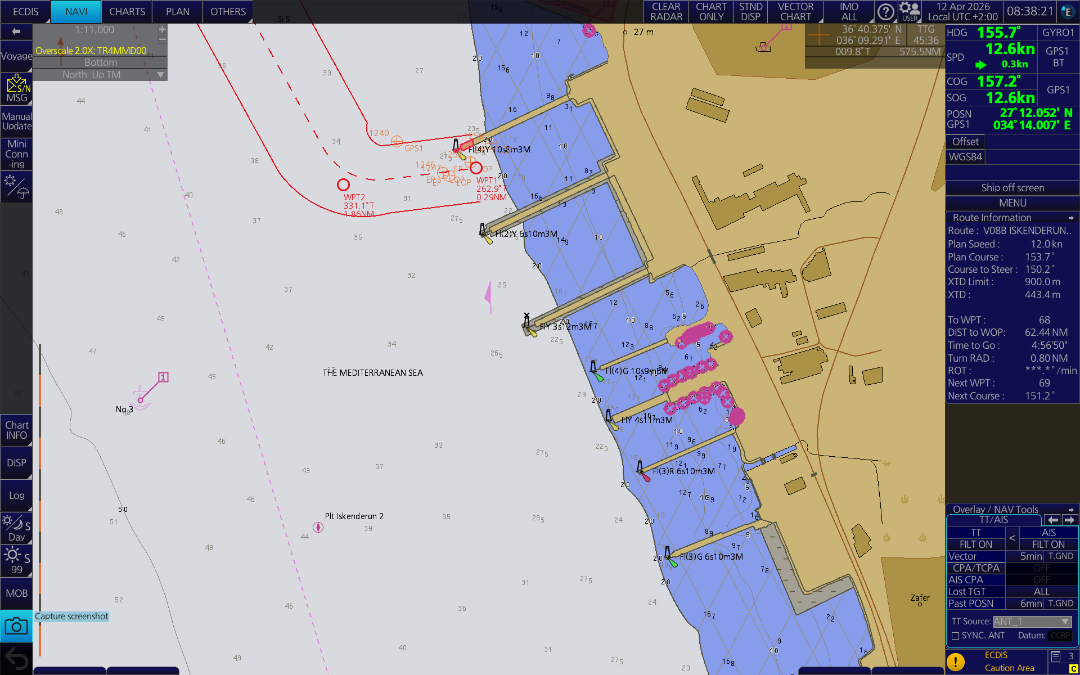This screenshot has width=1080, height=675.
Task: Click the S/N MSG envelope icon
Action: [16, 89]
